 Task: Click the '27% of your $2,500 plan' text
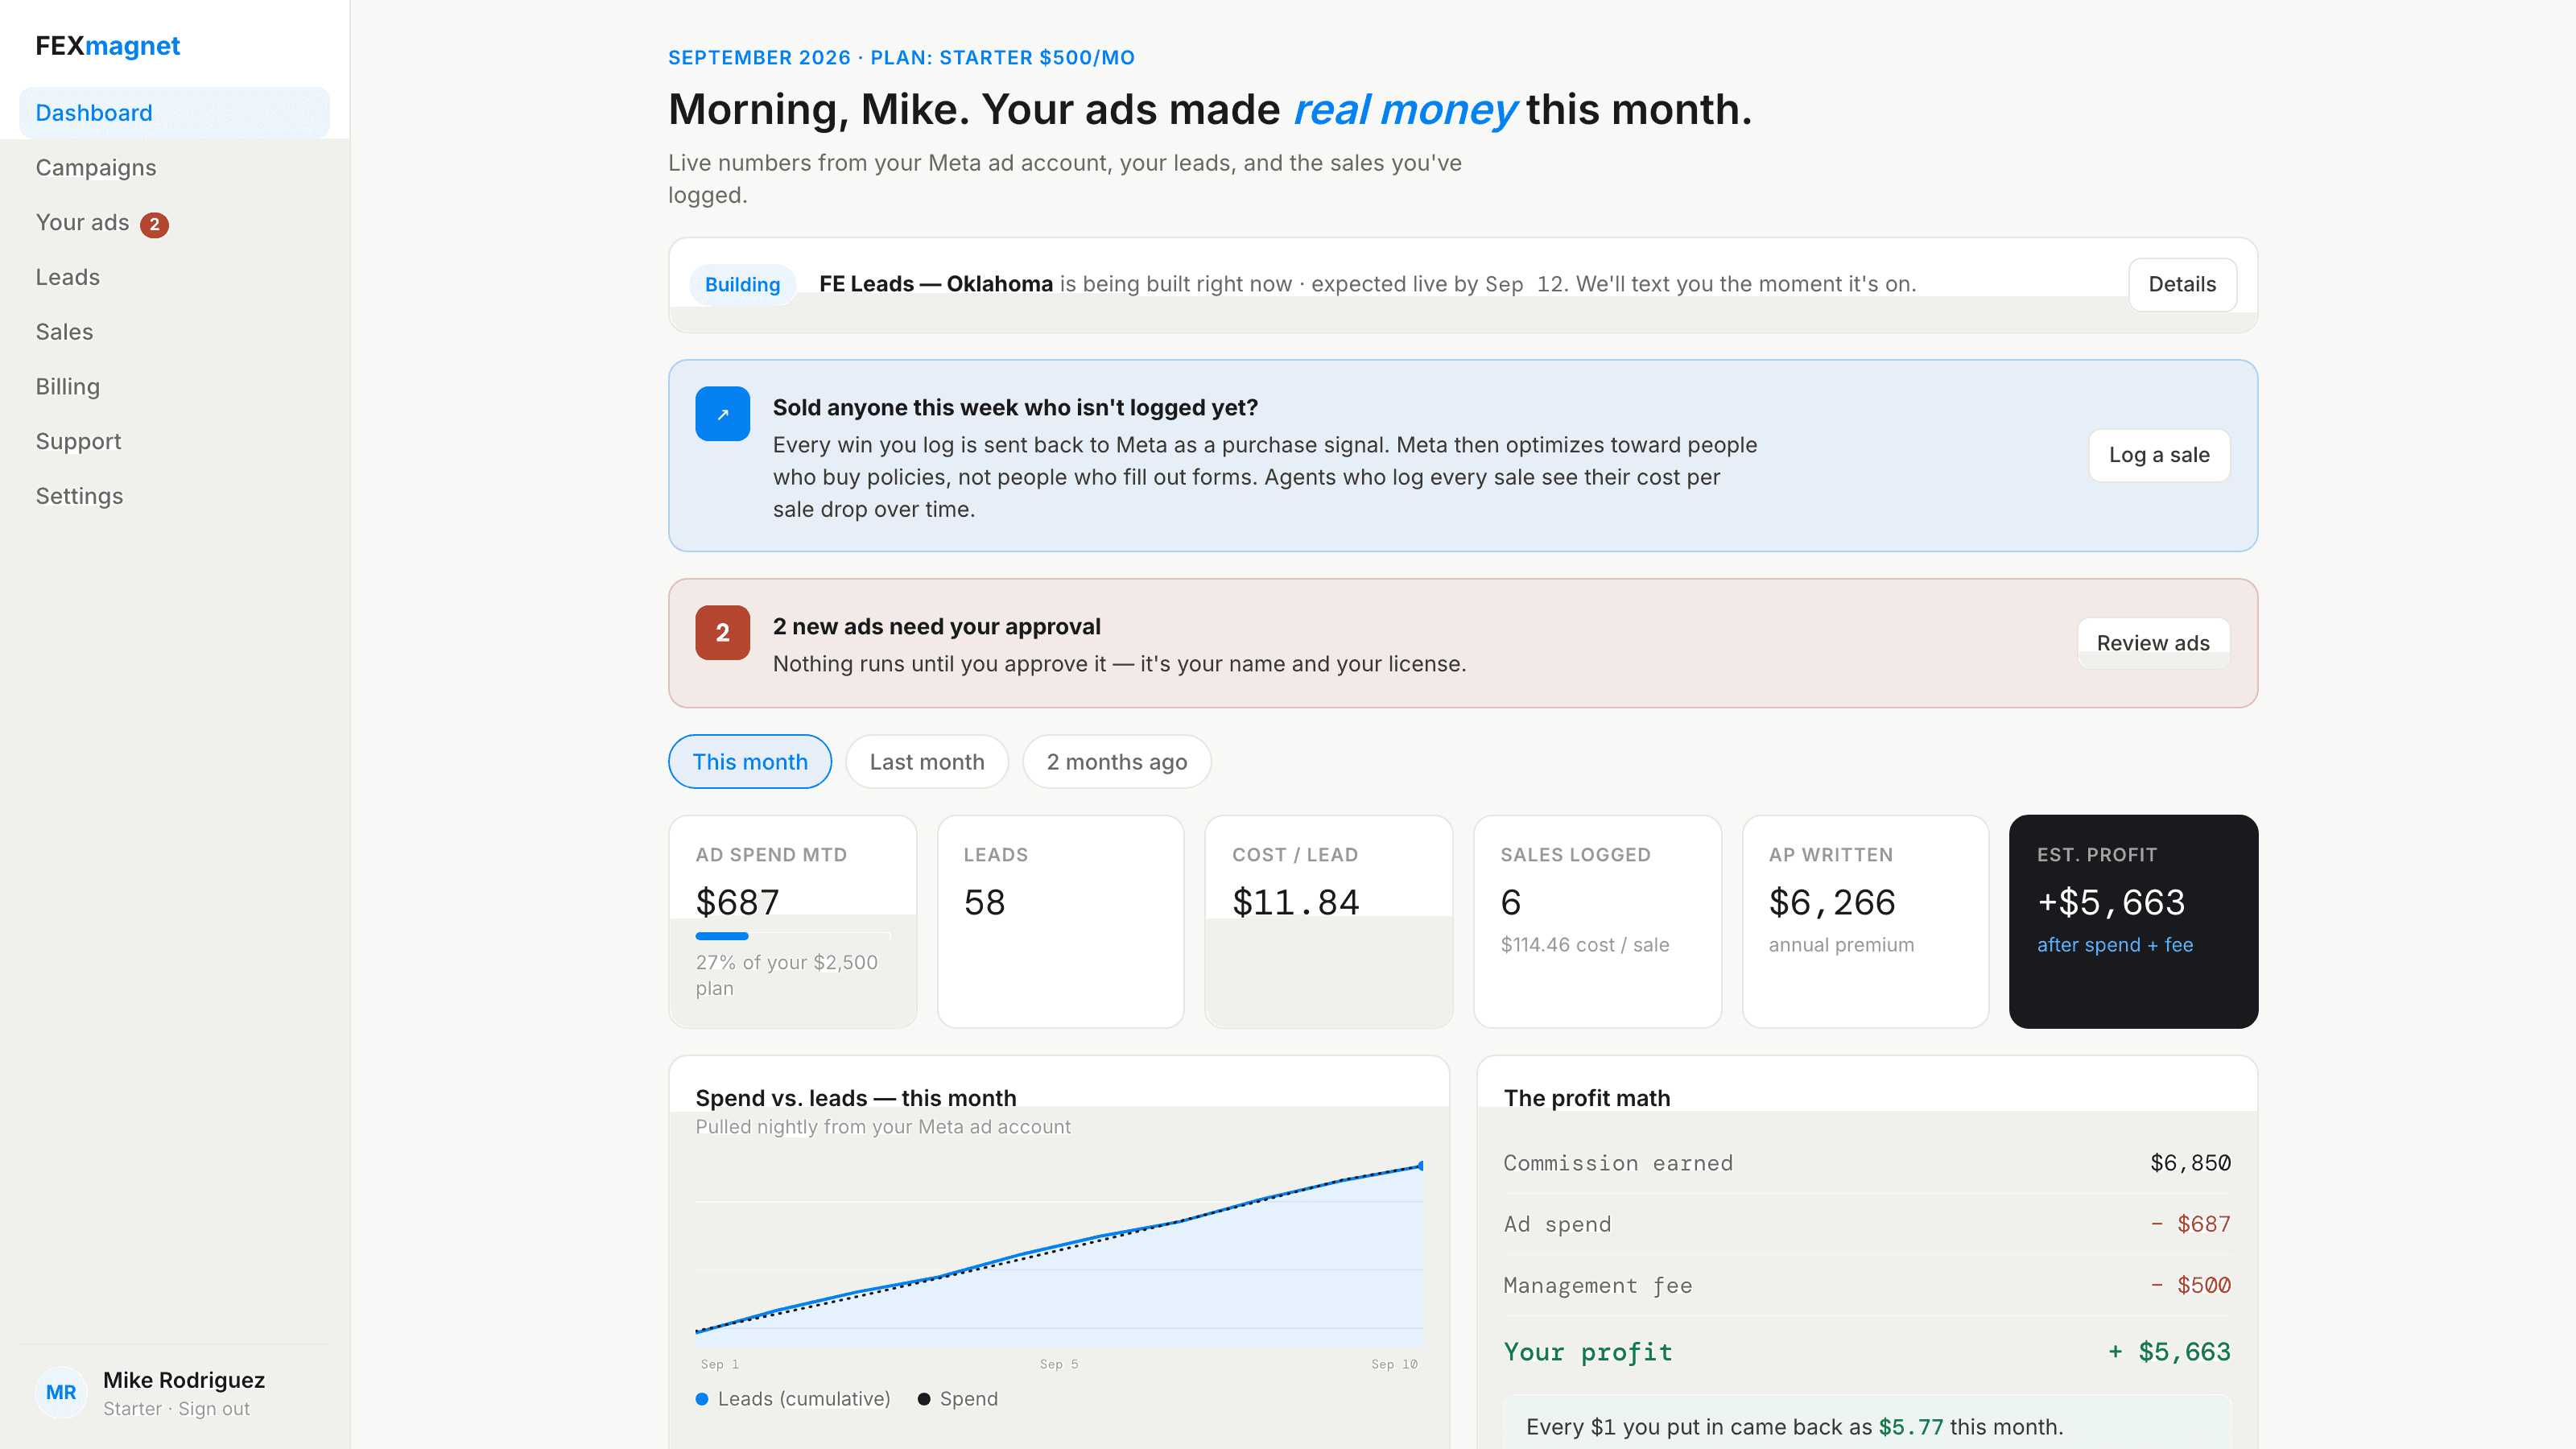tap(787, 975)
